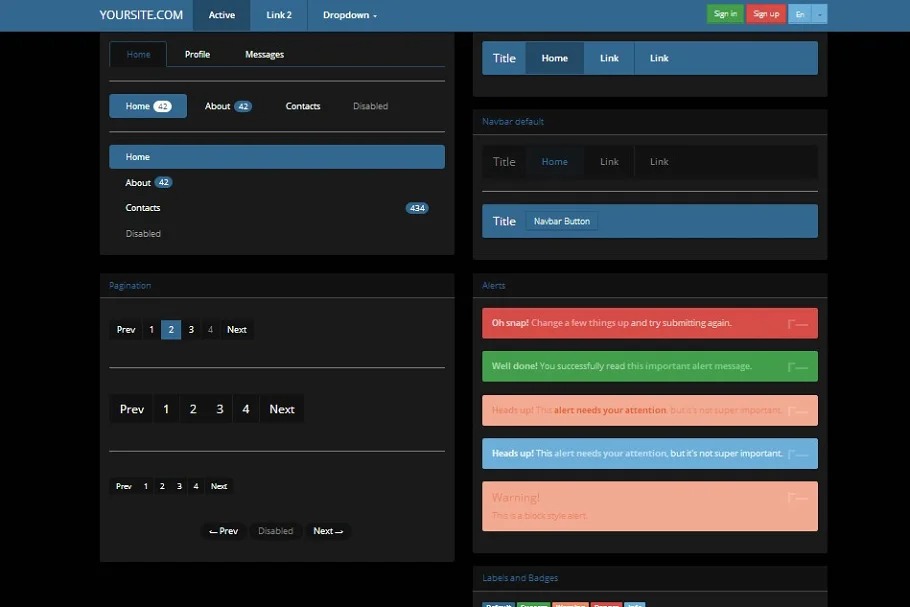This screenshot has height=607, width=910.
Task: Close the "Warning!" block style alert
Action: pyautogui.click(x=797, y=498)
